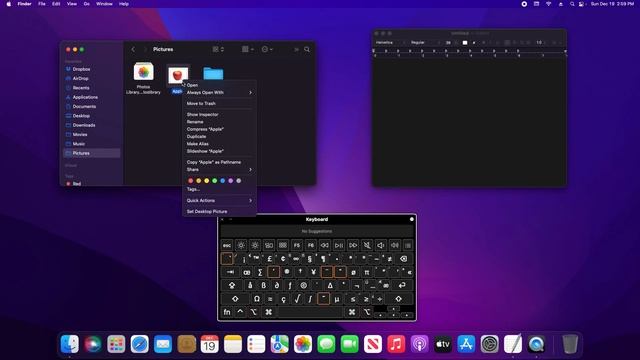640x360 pixels.
Task: Click the Omega (Ω) key on the keyboard
Action: point(257,299)
